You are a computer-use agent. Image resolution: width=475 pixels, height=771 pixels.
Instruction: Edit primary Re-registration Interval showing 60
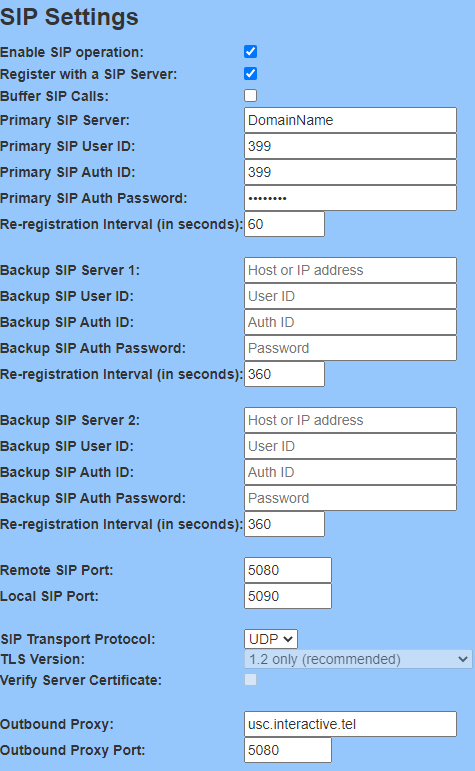284,224
